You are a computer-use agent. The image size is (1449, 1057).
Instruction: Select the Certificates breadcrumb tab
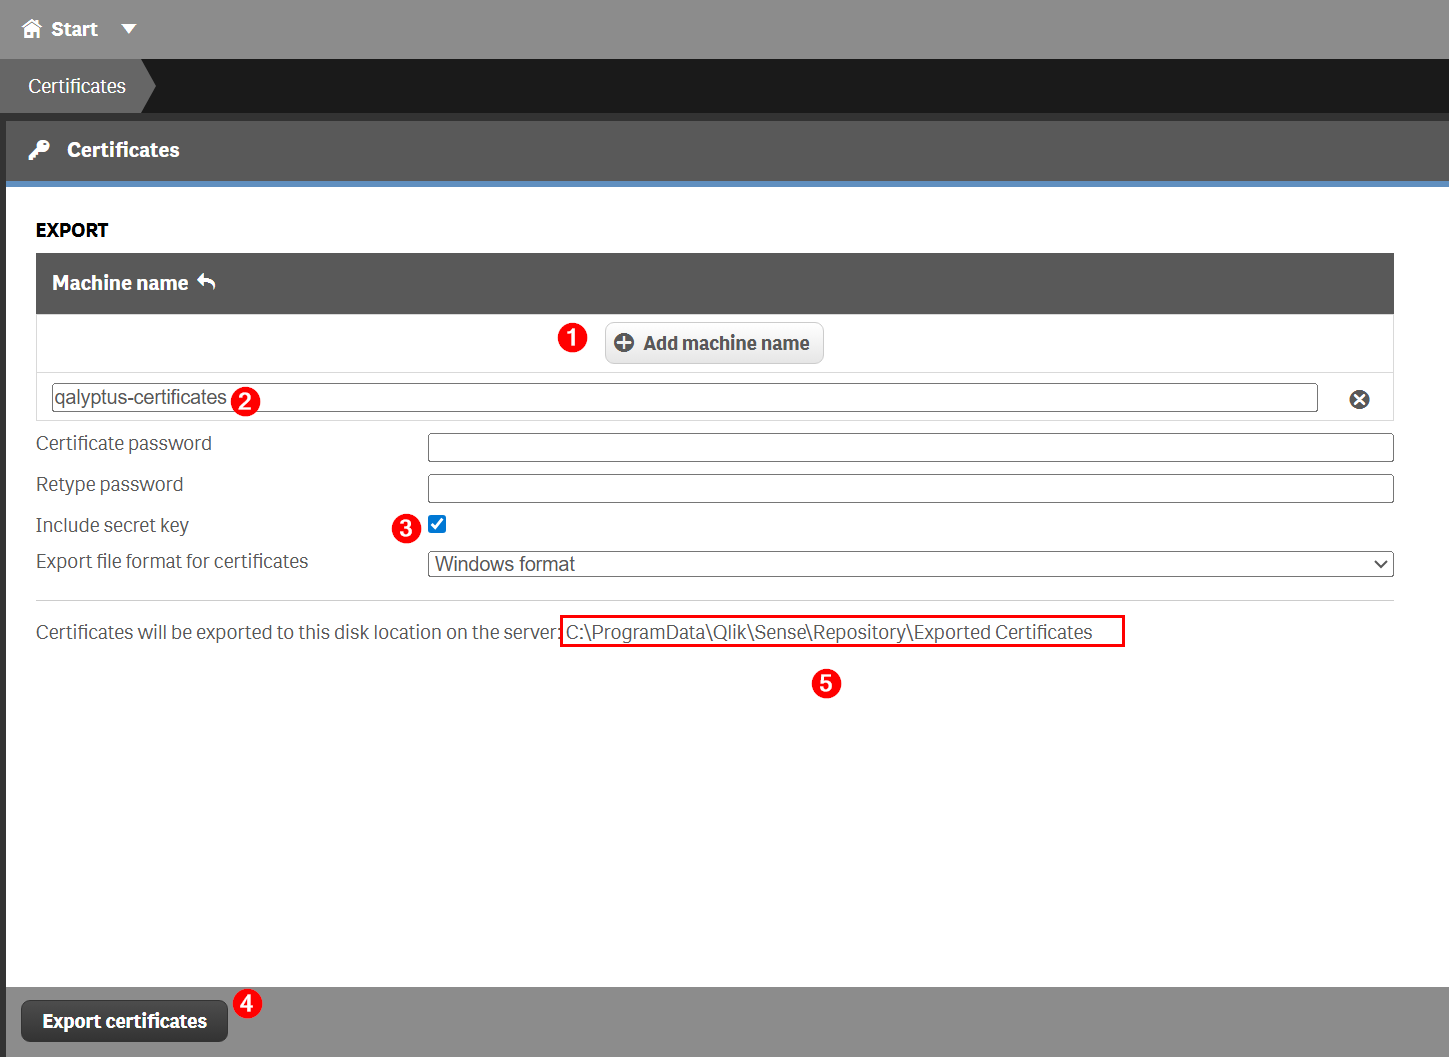77,86
